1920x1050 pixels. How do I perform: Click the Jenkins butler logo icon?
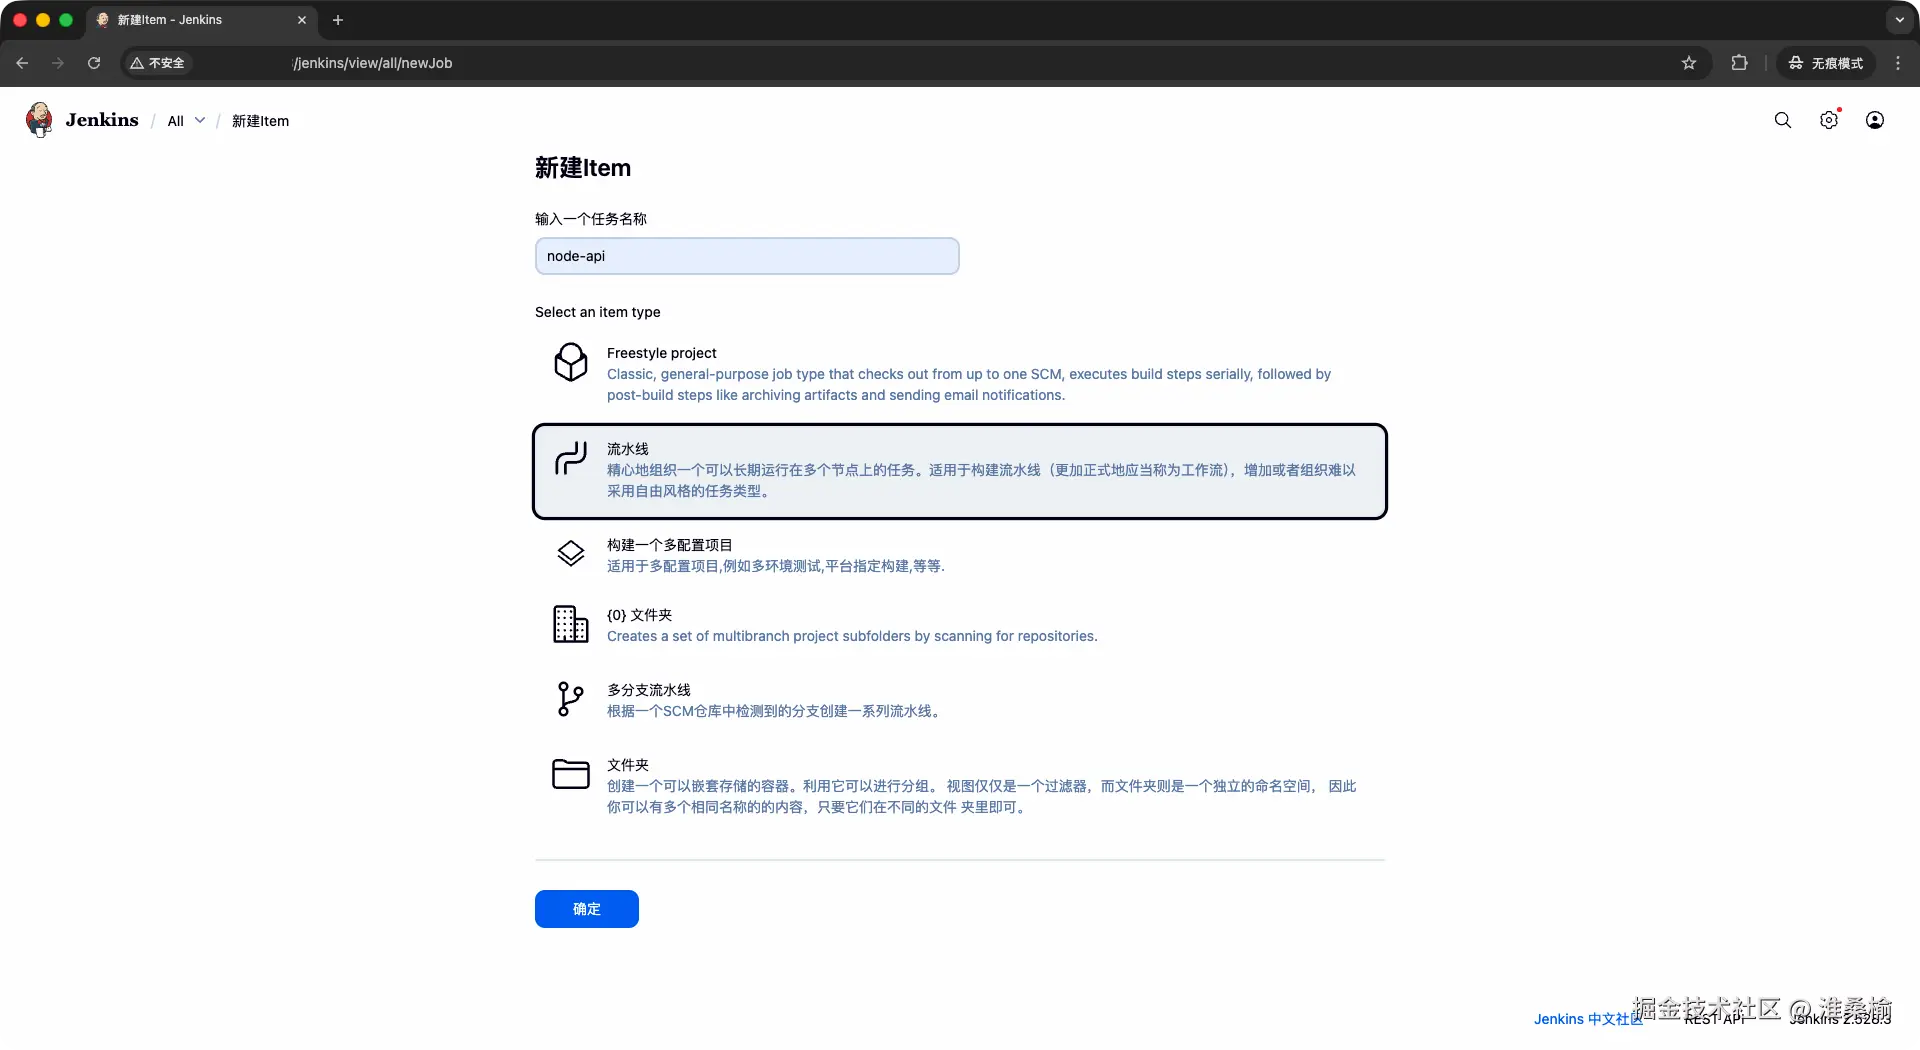tap(39, 120)
